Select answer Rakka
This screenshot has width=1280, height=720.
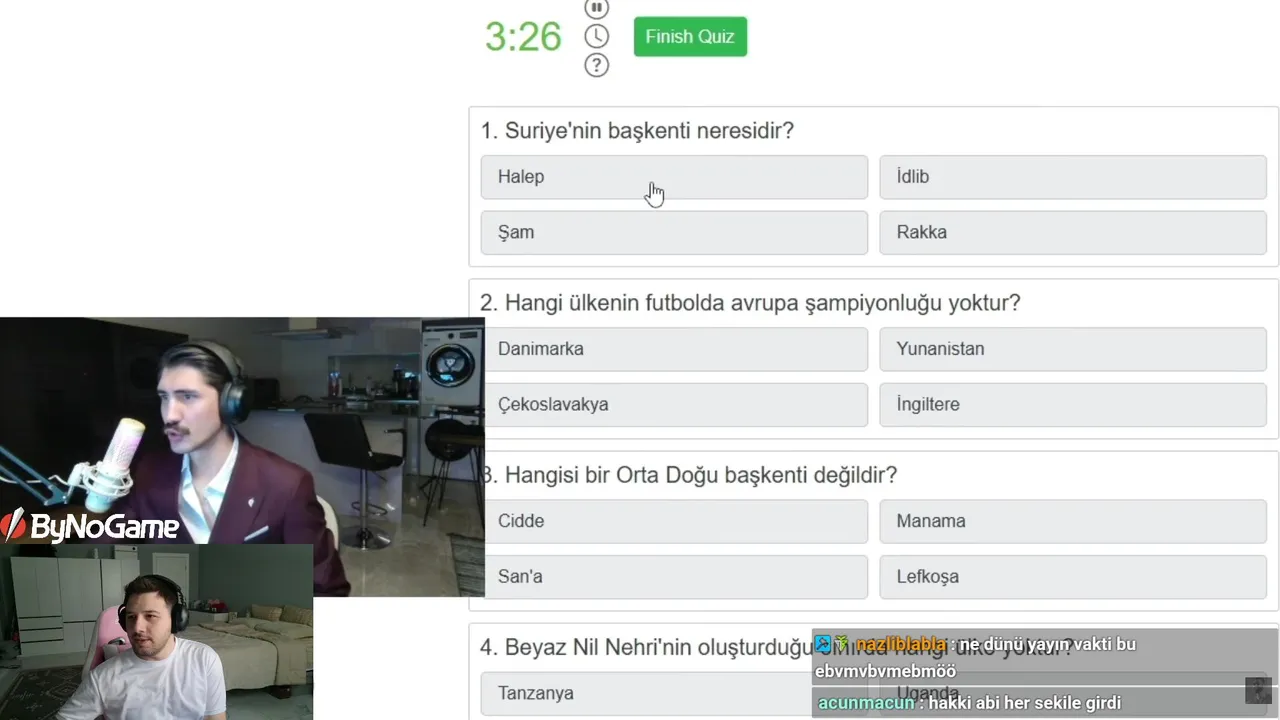pyautogui.click(x=1073, y=232)
